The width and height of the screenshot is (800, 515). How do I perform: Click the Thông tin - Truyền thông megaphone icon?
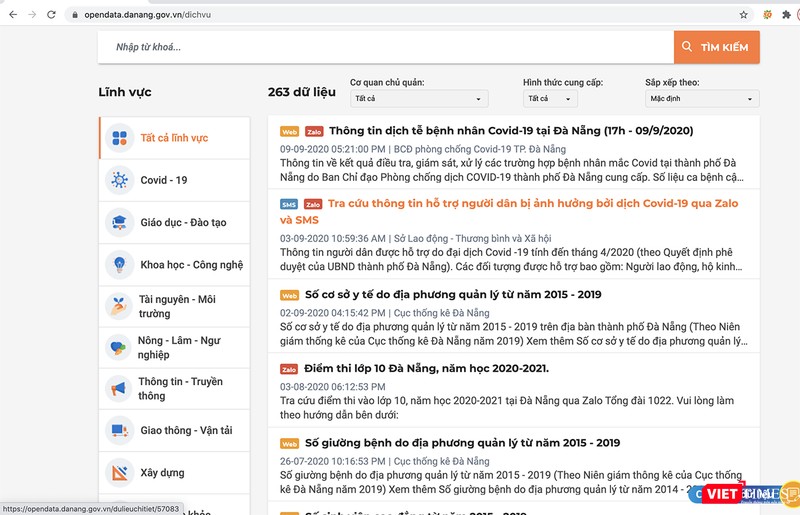click(120, 388)
